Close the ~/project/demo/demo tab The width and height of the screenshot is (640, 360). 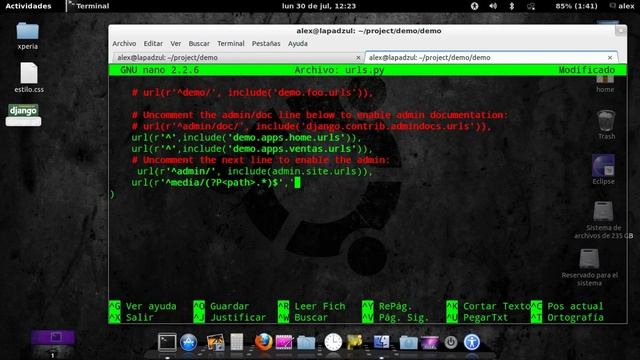(x=610, y=58)
